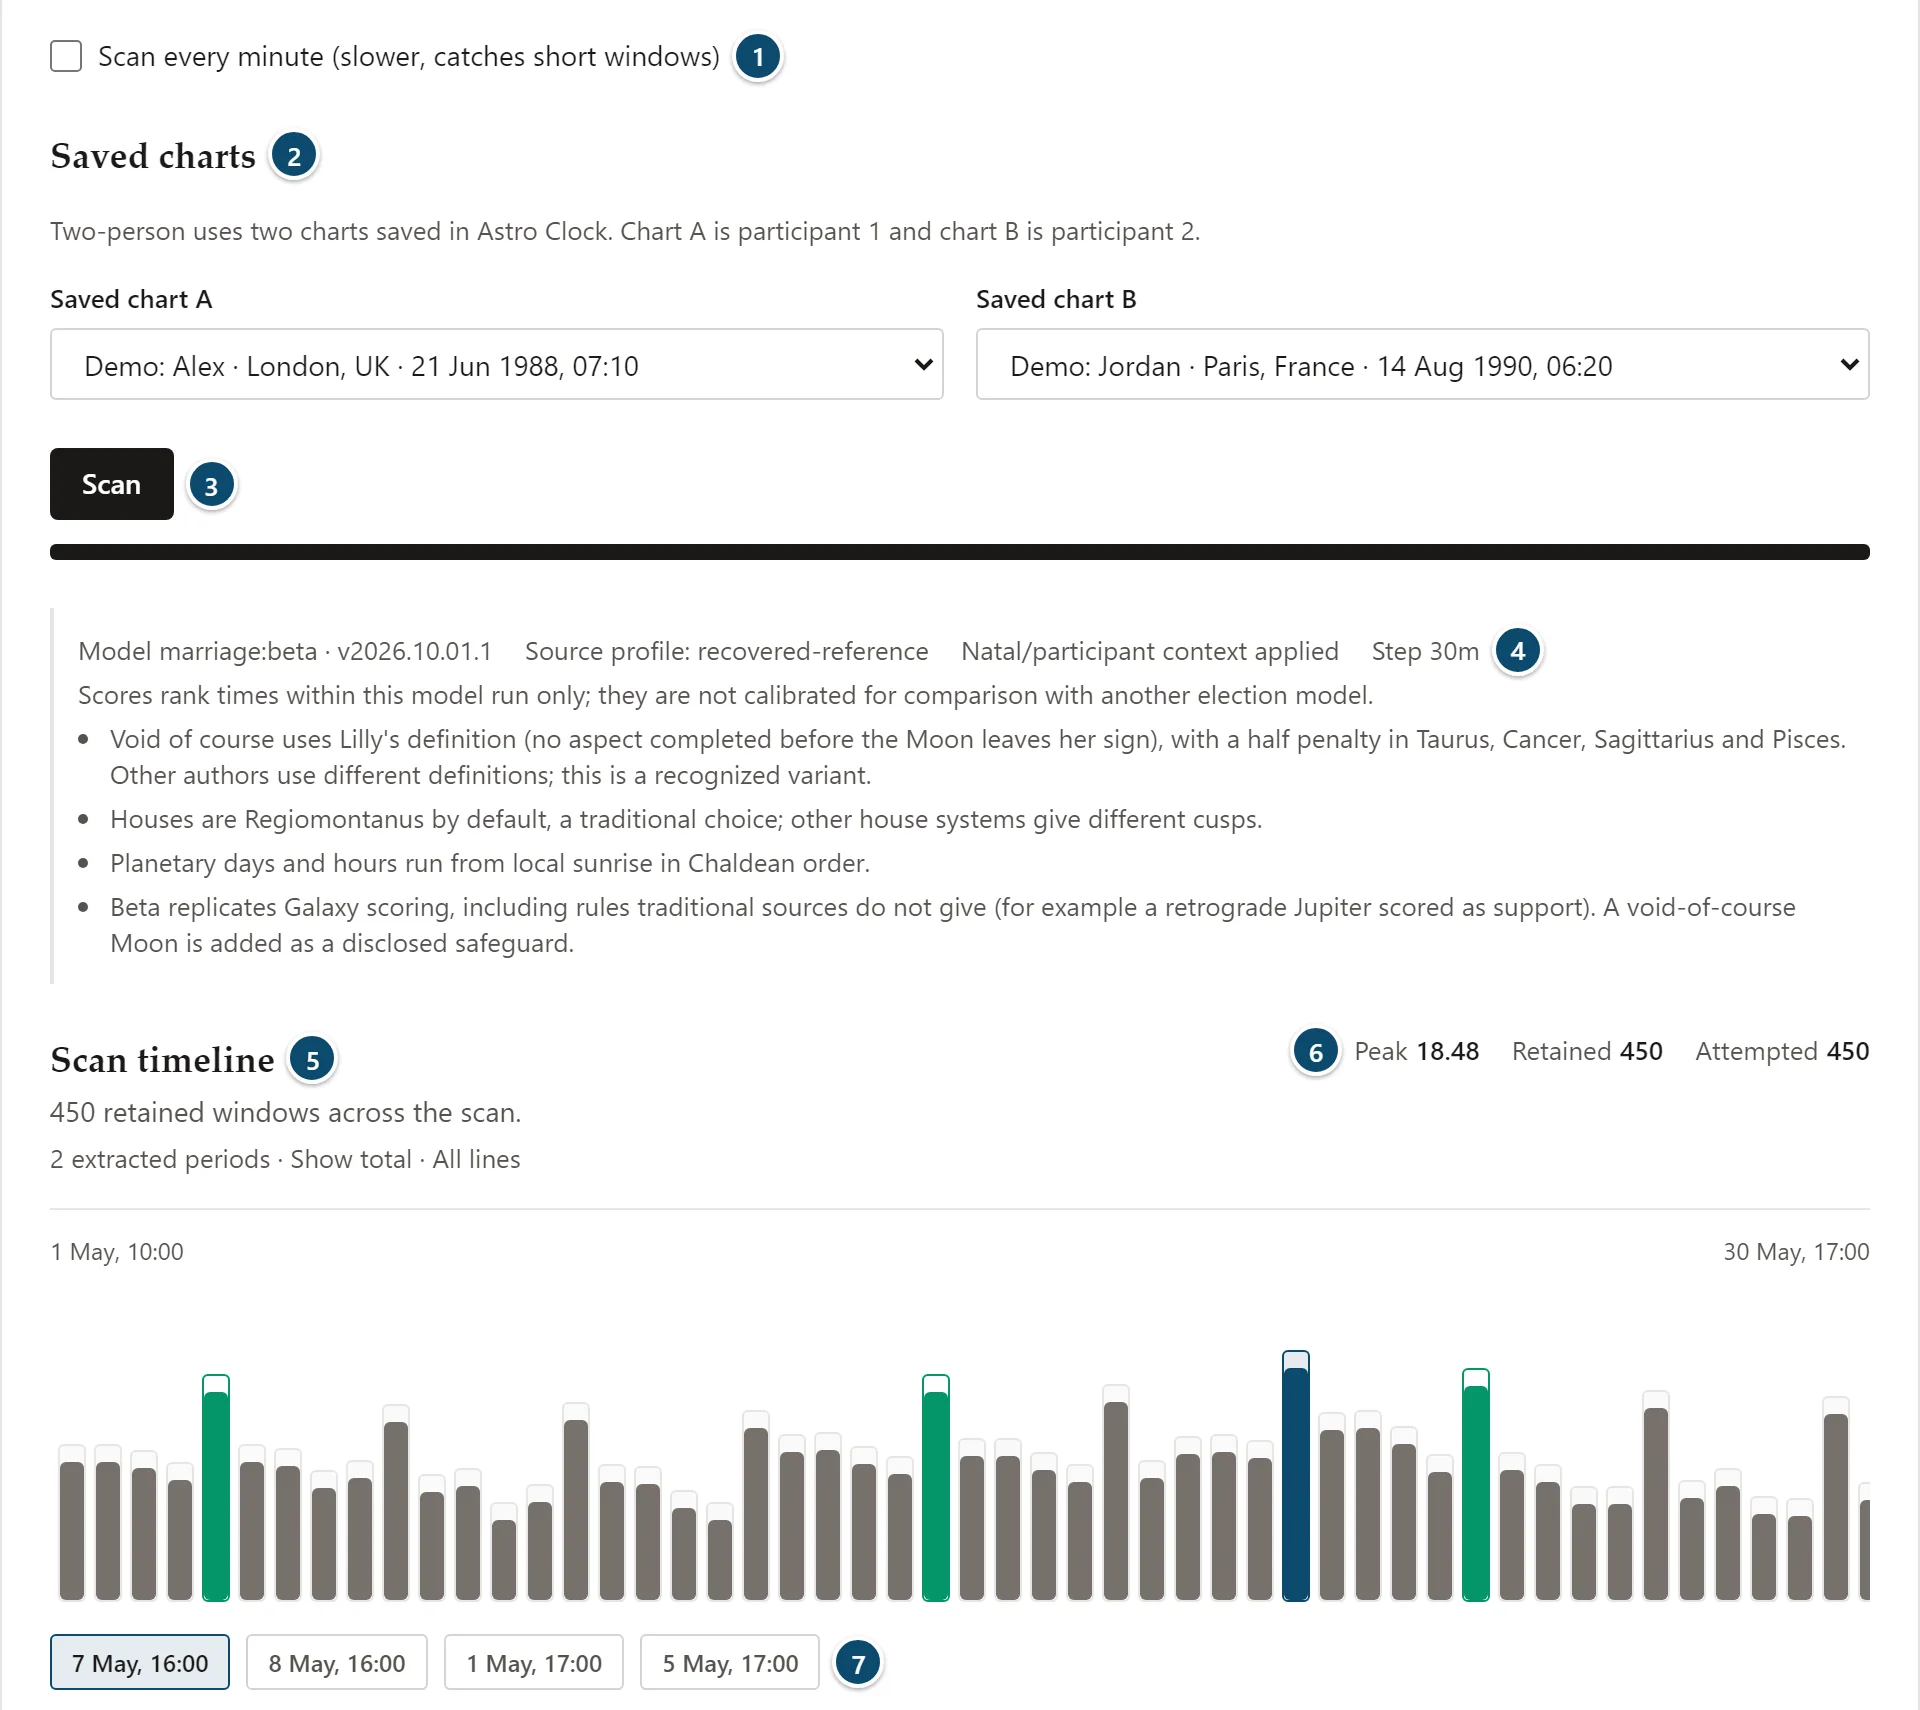The image size is (1920, 1710).
Task: Select the 8 May, 16:00 period chip
Action: (x=337, y=1663)
